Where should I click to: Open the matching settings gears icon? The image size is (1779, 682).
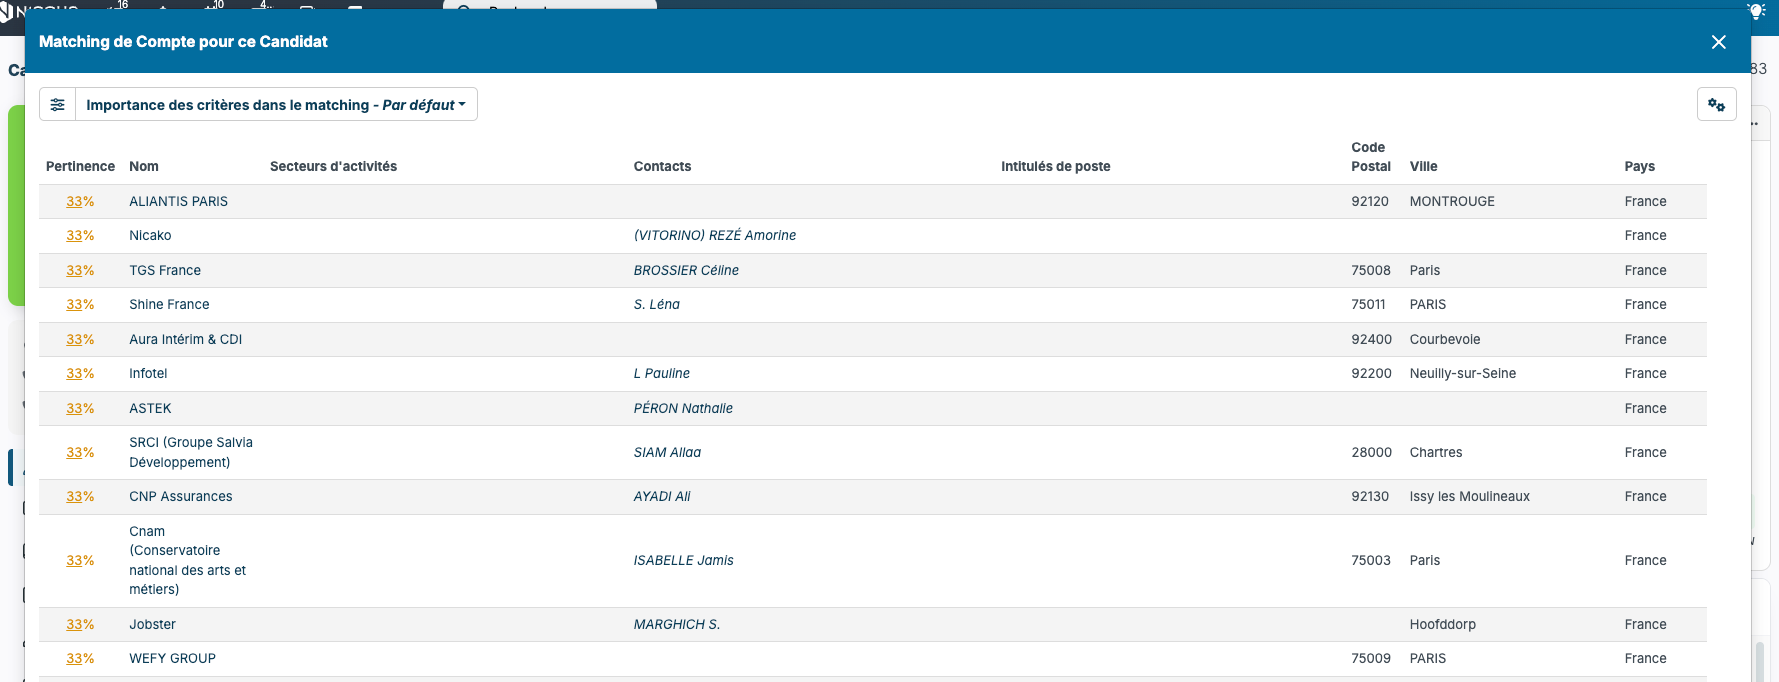tap(1716, 104)
